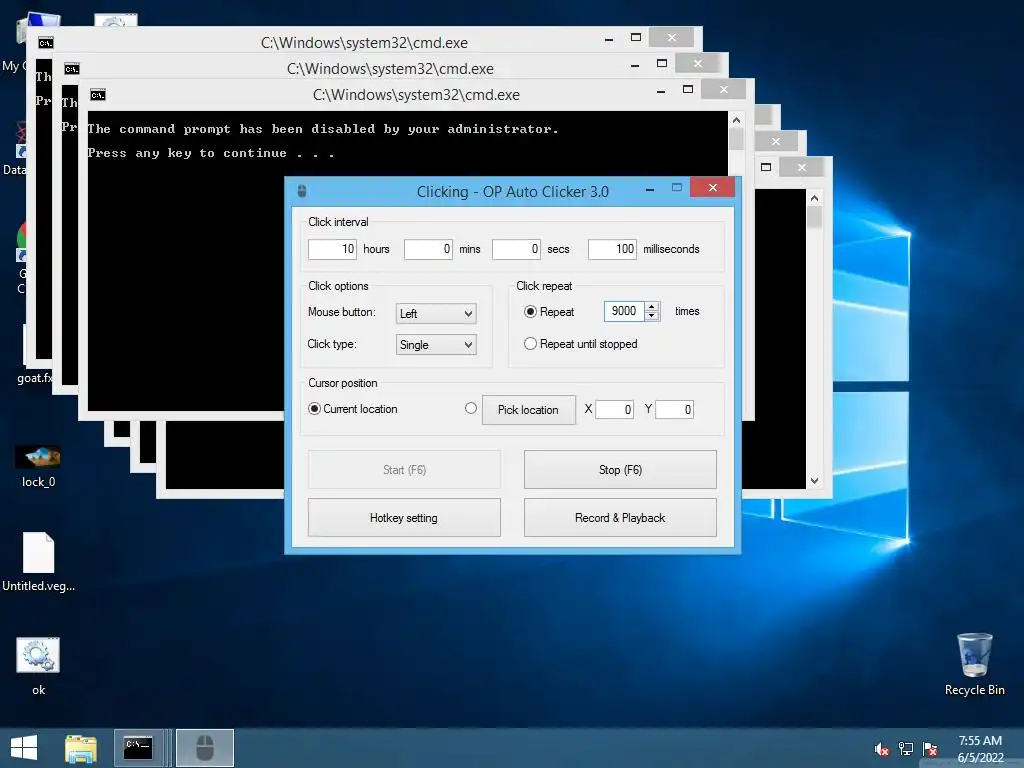Click the muted volume tray icon
Image resolution: width=1024 pixels, height=768 pixels.
point(881,749)
